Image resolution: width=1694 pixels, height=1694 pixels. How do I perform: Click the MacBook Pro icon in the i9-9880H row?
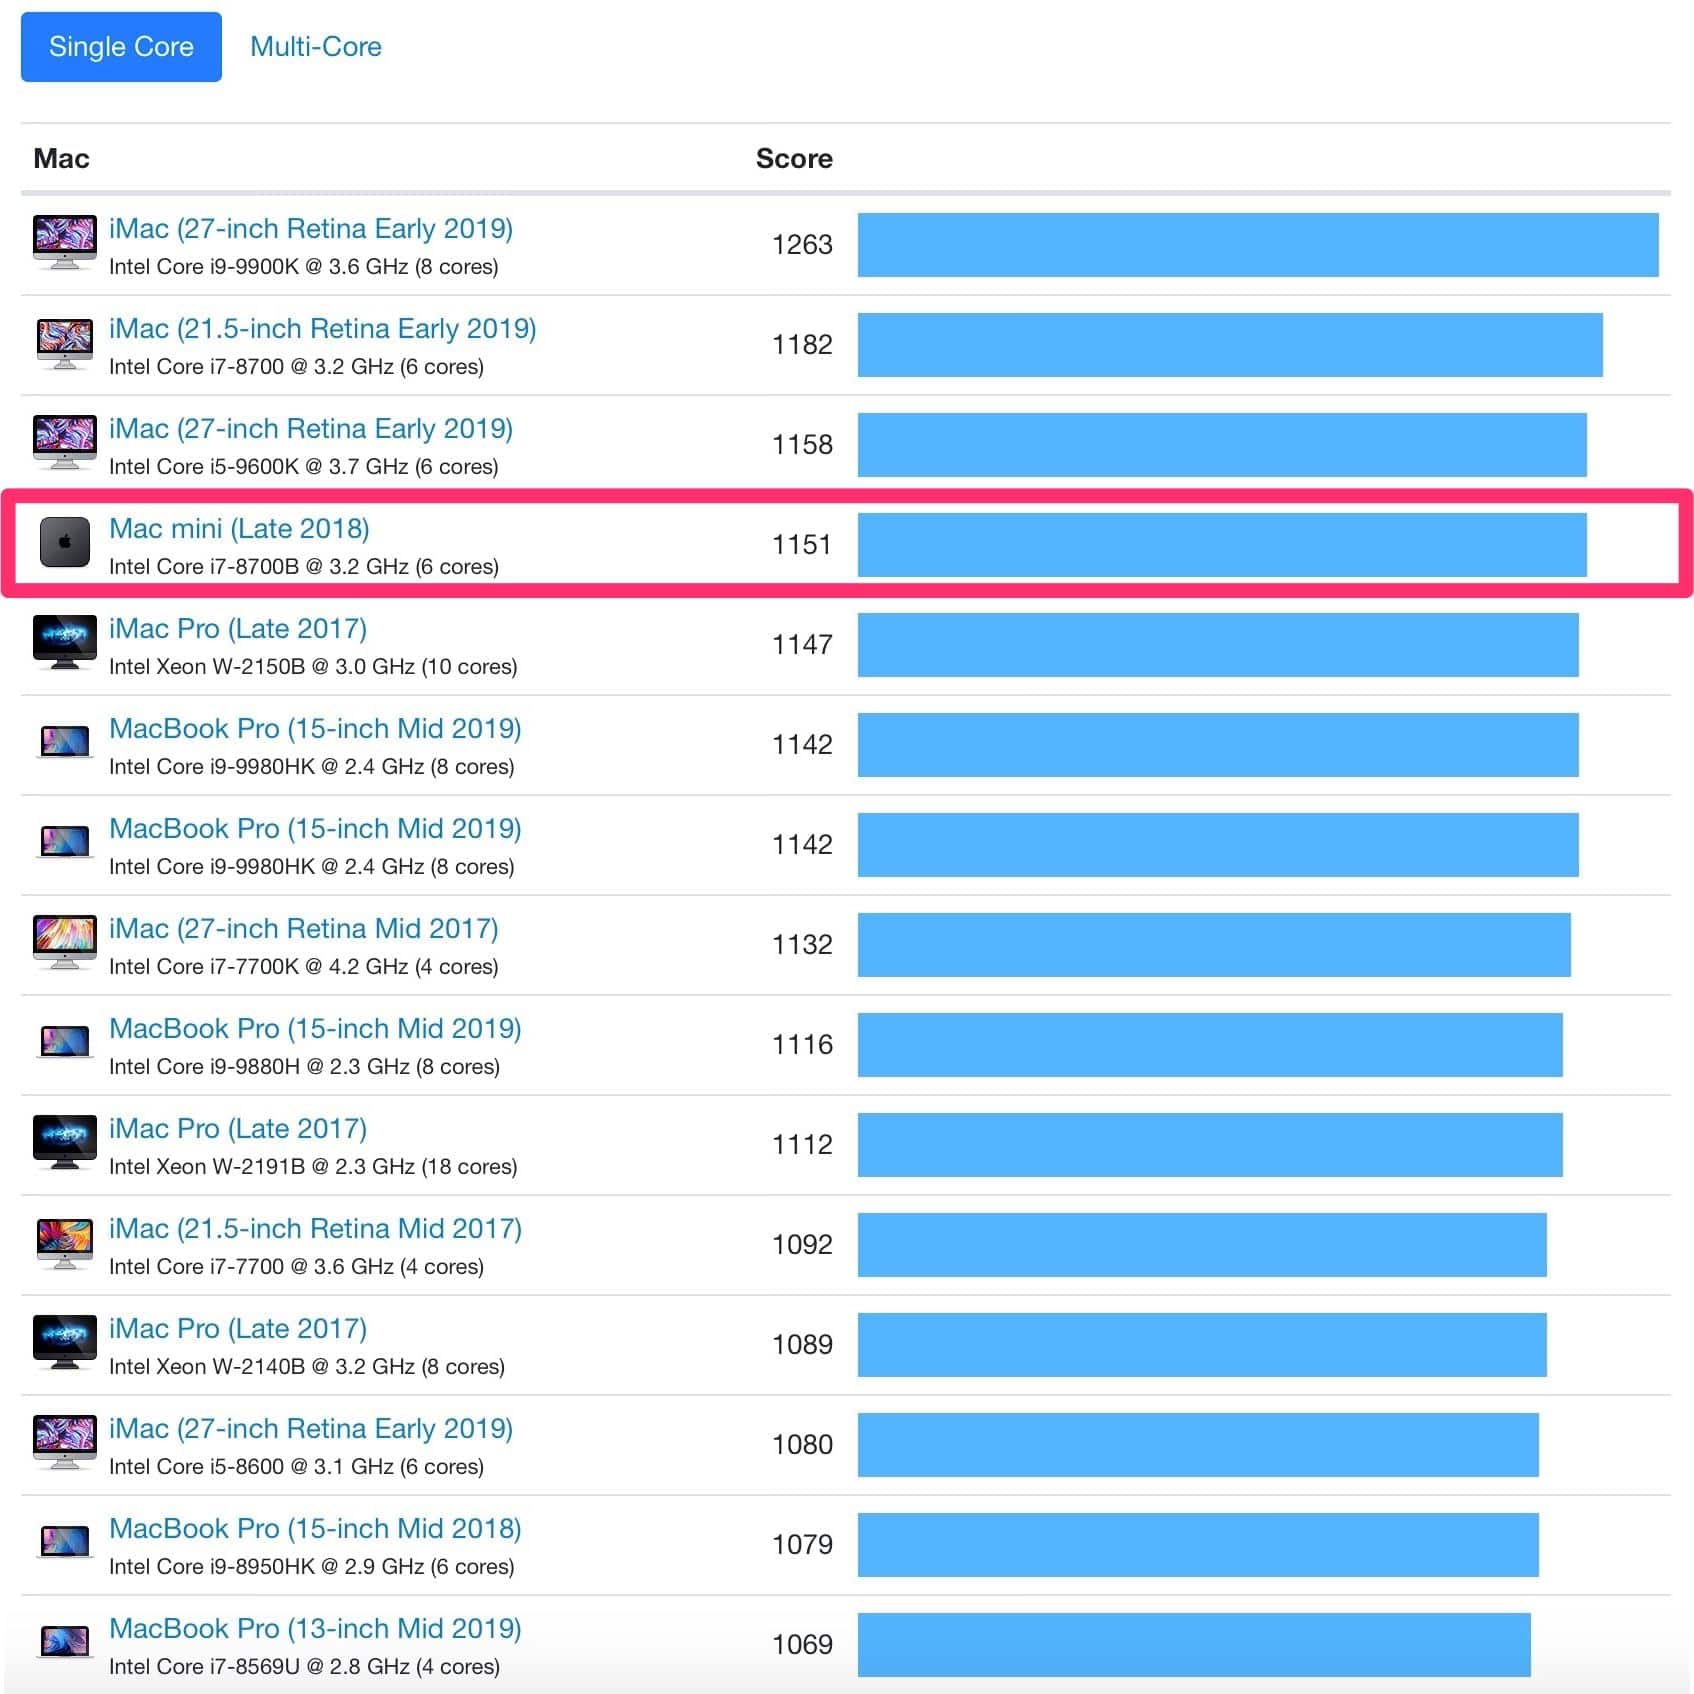click(65, 1042)
